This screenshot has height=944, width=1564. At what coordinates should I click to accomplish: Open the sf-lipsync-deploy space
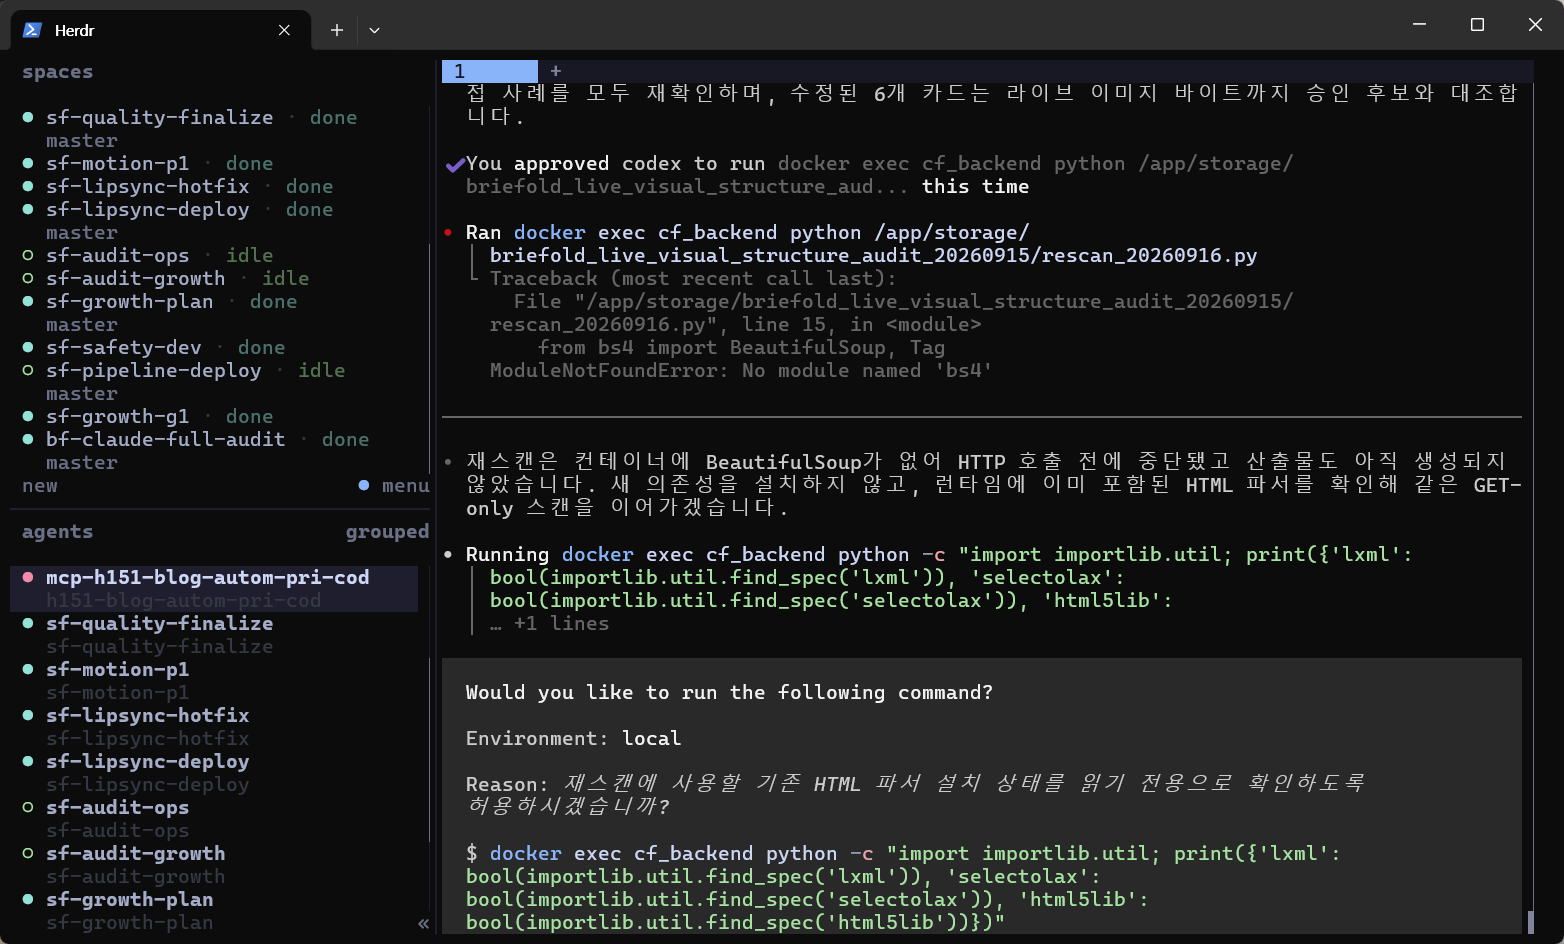(147, 209)
